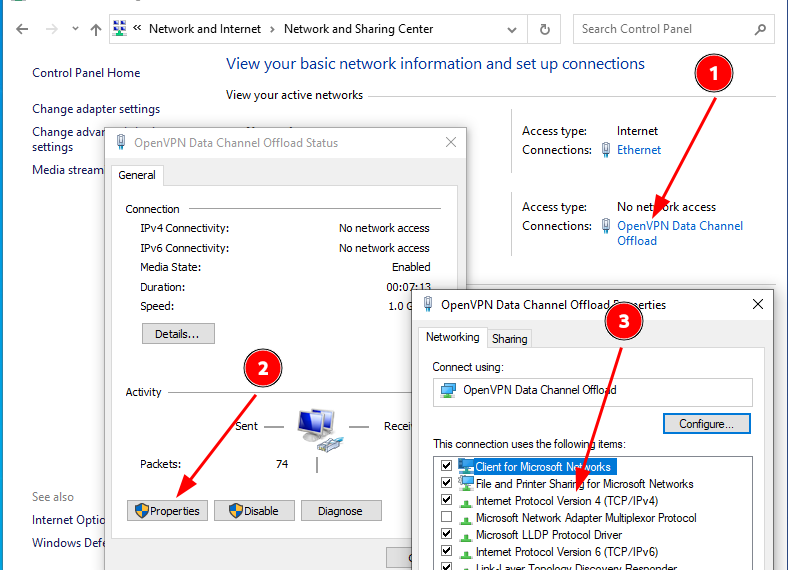Click adapter icon in Properties dialog title
Viewport: 788px width, 570px height.
tap(428, 304)
